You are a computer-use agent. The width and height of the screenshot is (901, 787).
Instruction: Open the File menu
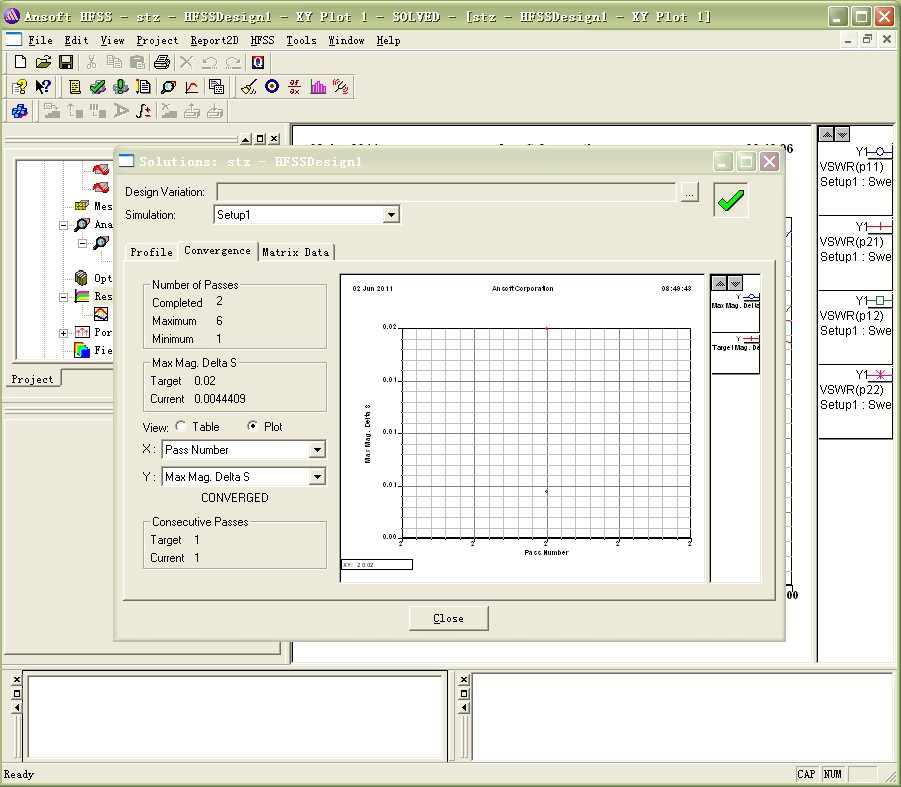coord(40,41)
